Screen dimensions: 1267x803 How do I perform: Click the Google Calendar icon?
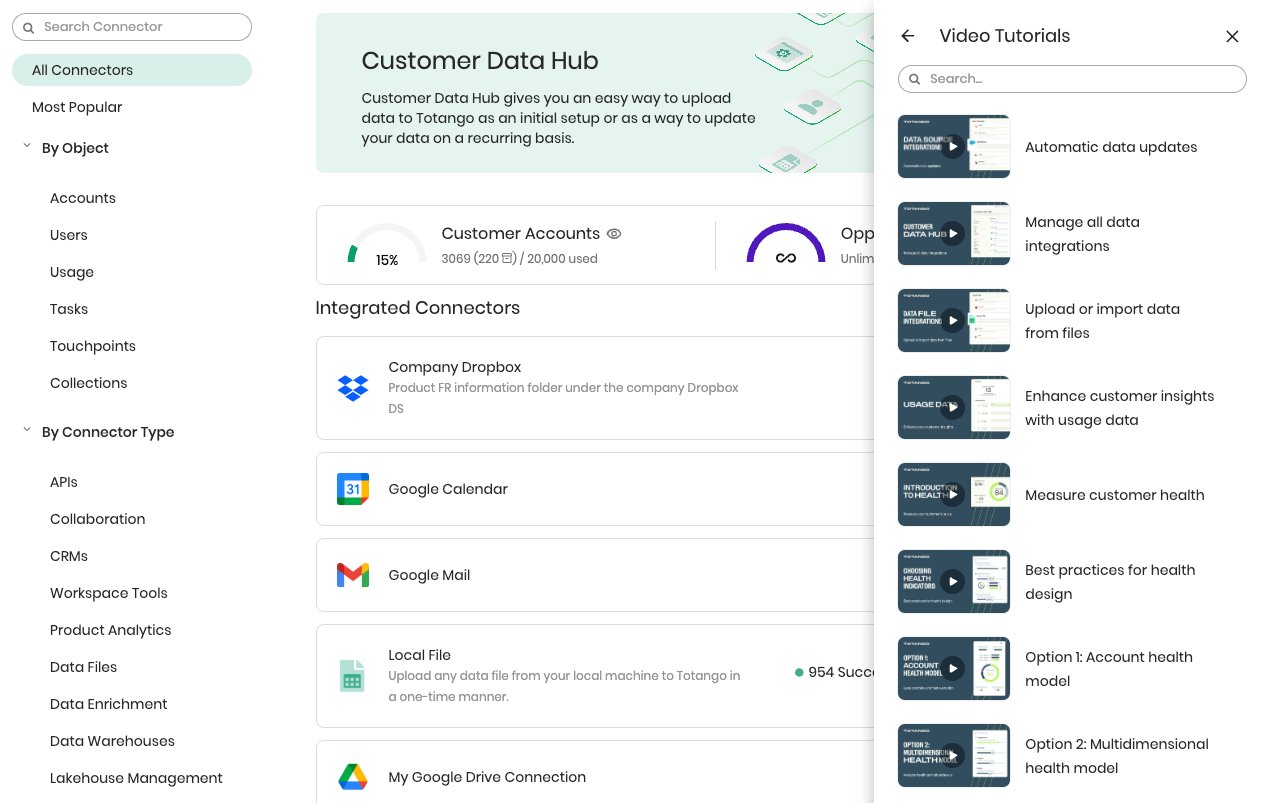[x=353, y=489]
